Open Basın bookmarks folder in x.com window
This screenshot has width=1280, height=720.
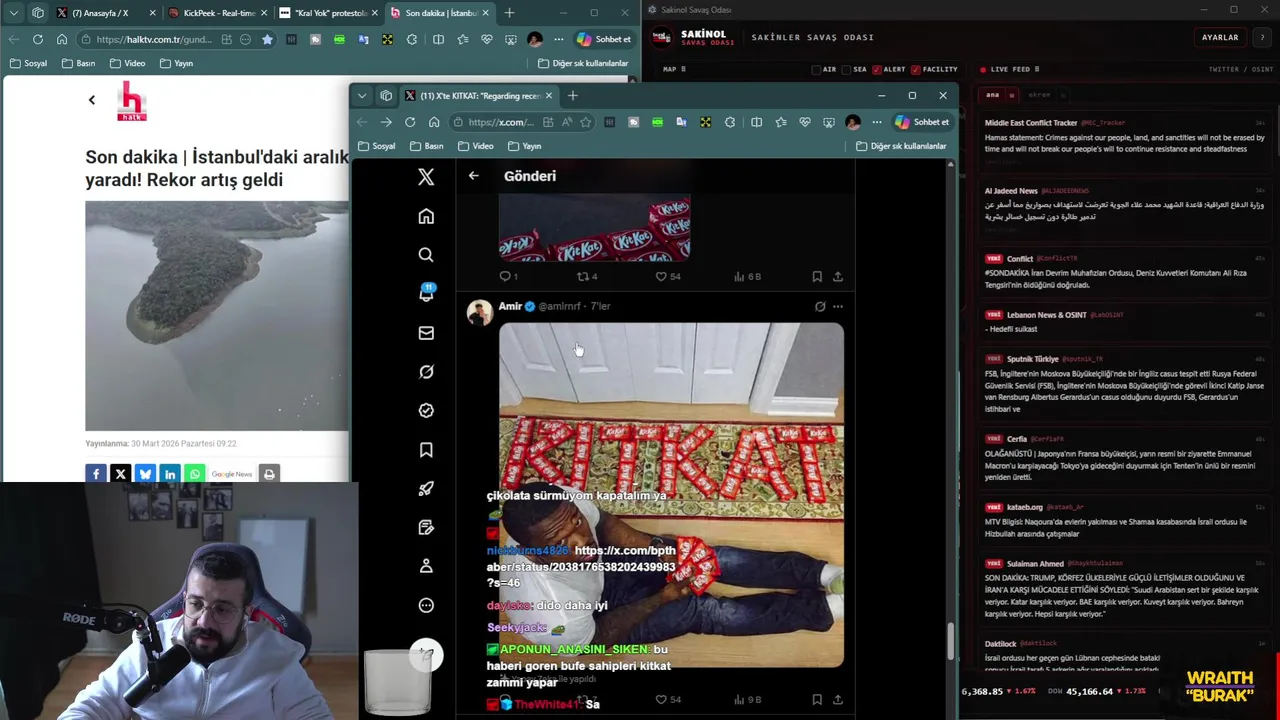426,146
